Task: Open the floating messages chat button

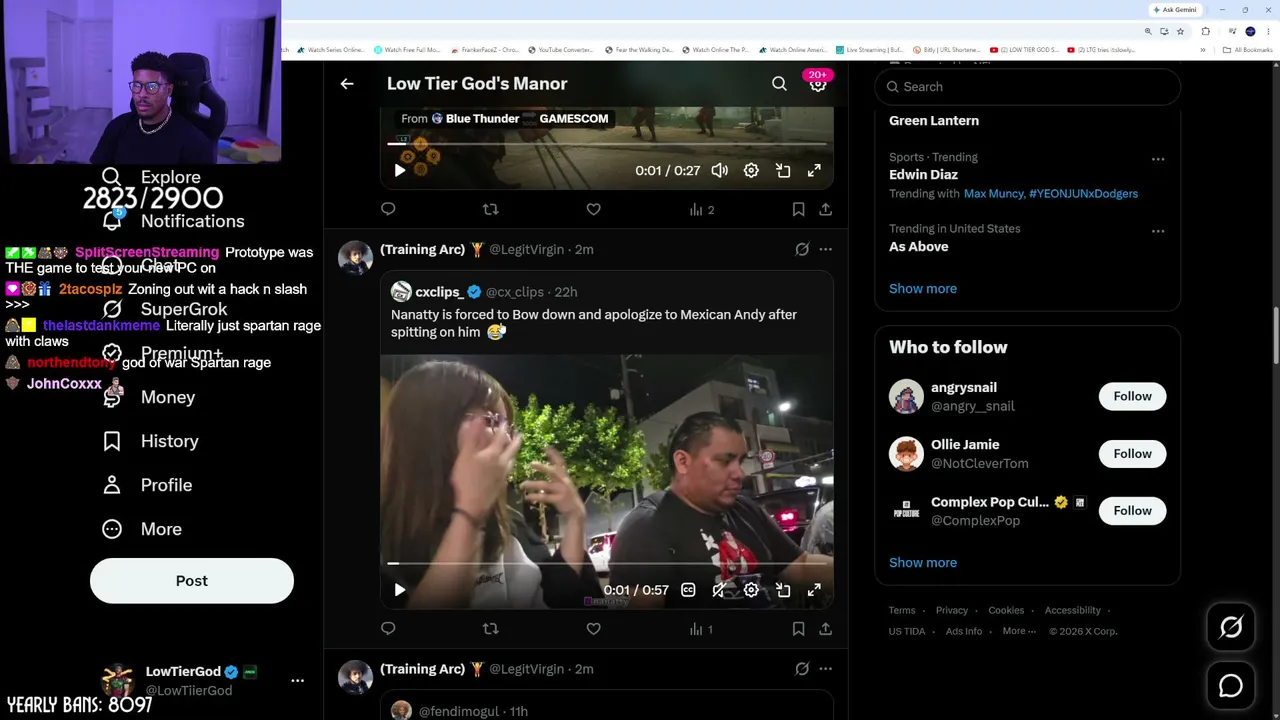Action: 1231,686
